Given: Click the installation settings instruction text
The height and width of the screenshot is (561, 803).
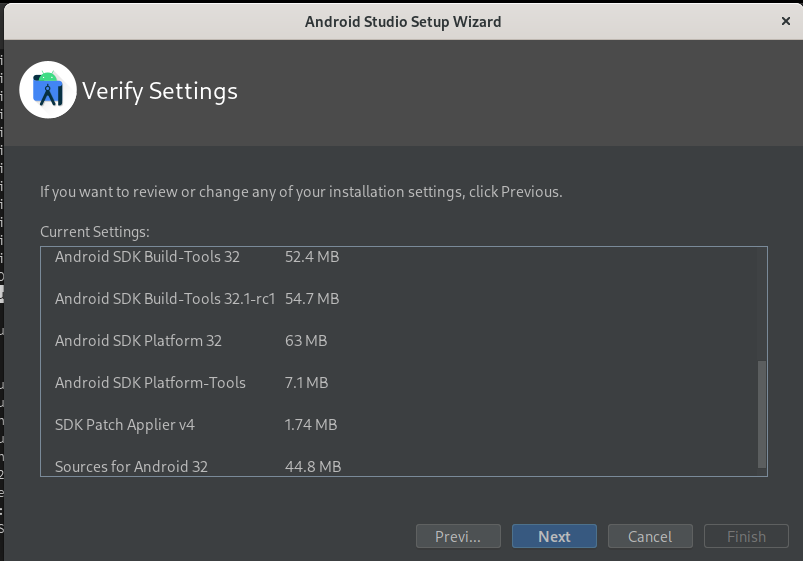Looking at the screenshot, I should tap(301, 192).
